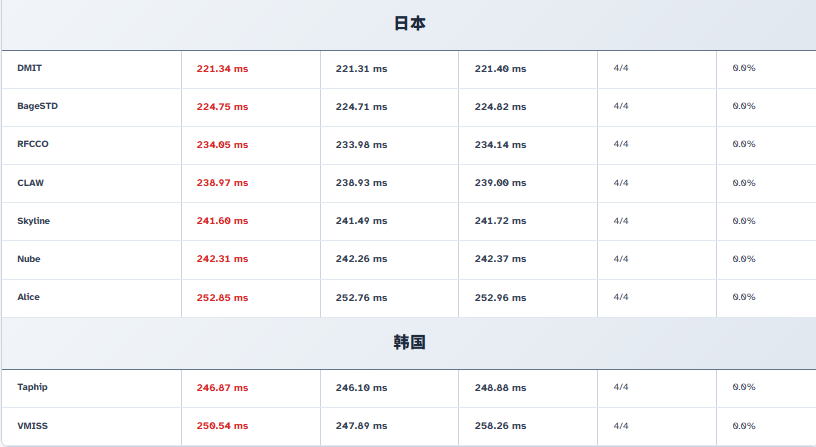Click the RFCCO row label
Screen dimensions: 816x447
[x=33, y=144]
